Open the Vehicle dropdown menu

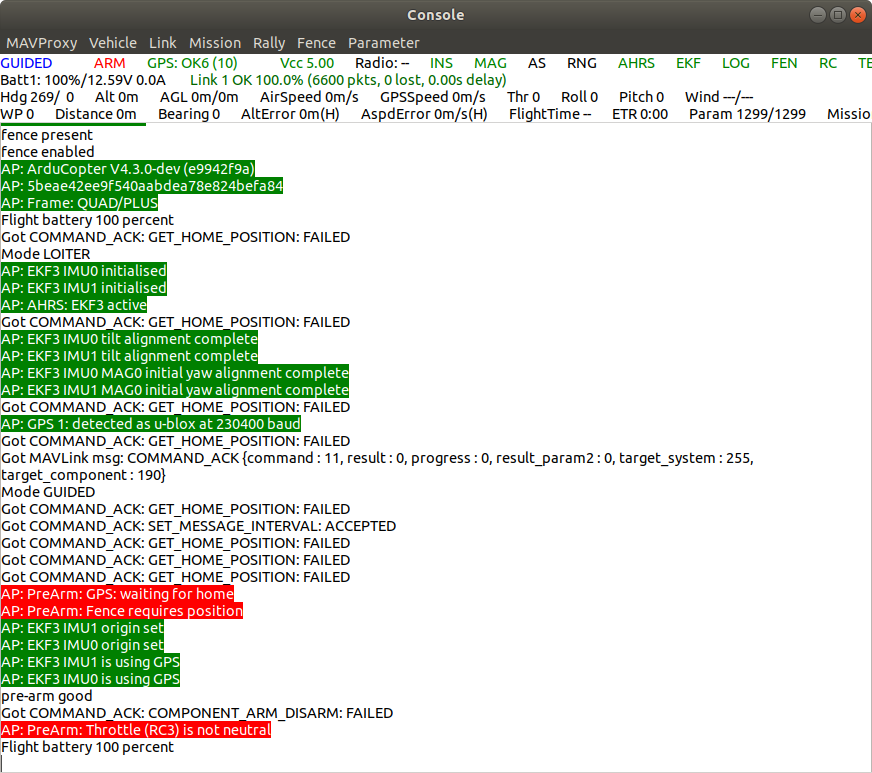click(113, 43)
